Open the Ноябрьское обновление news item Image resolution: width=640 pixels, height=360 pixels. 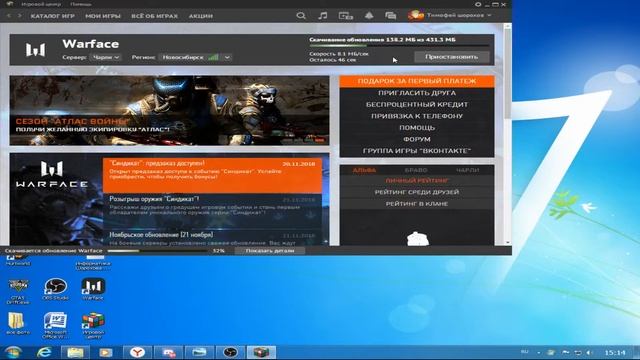[212, 238]
